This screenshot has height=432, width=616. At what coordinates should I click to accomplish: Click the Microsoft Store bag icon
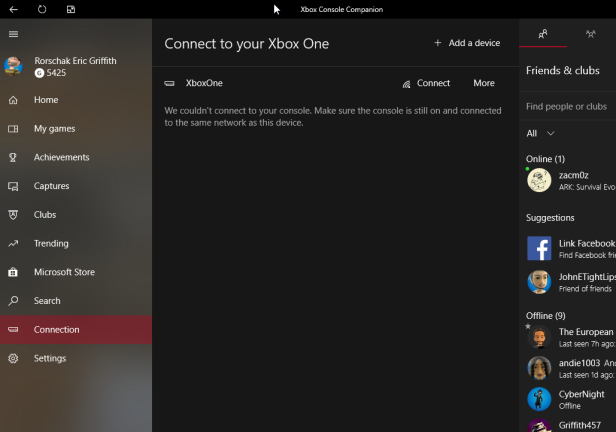coord(13,272)
